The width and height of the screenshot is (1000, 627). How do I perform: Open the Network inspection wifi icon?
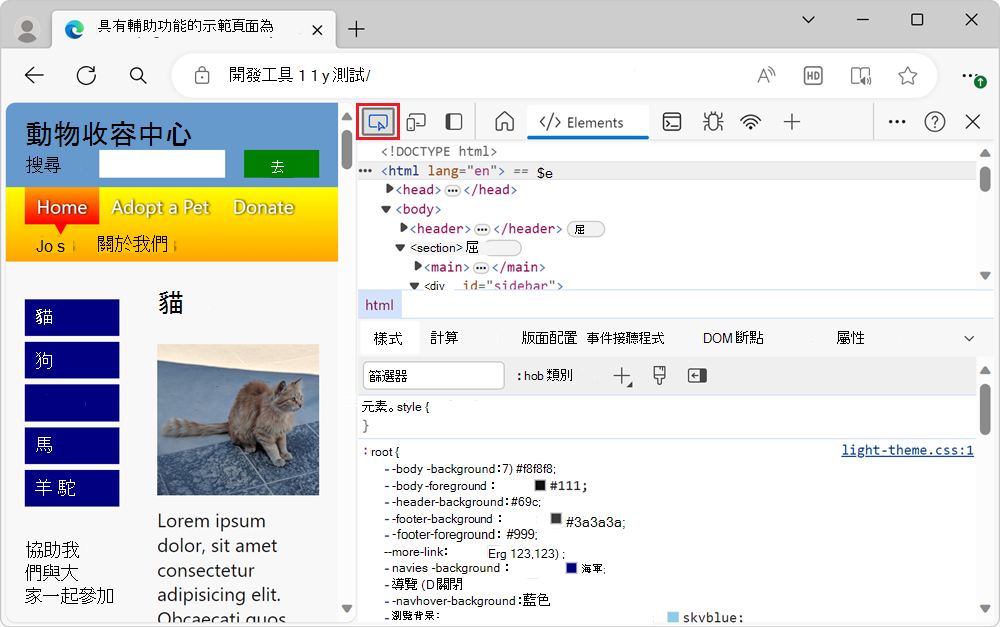click(x=751, y=121)
